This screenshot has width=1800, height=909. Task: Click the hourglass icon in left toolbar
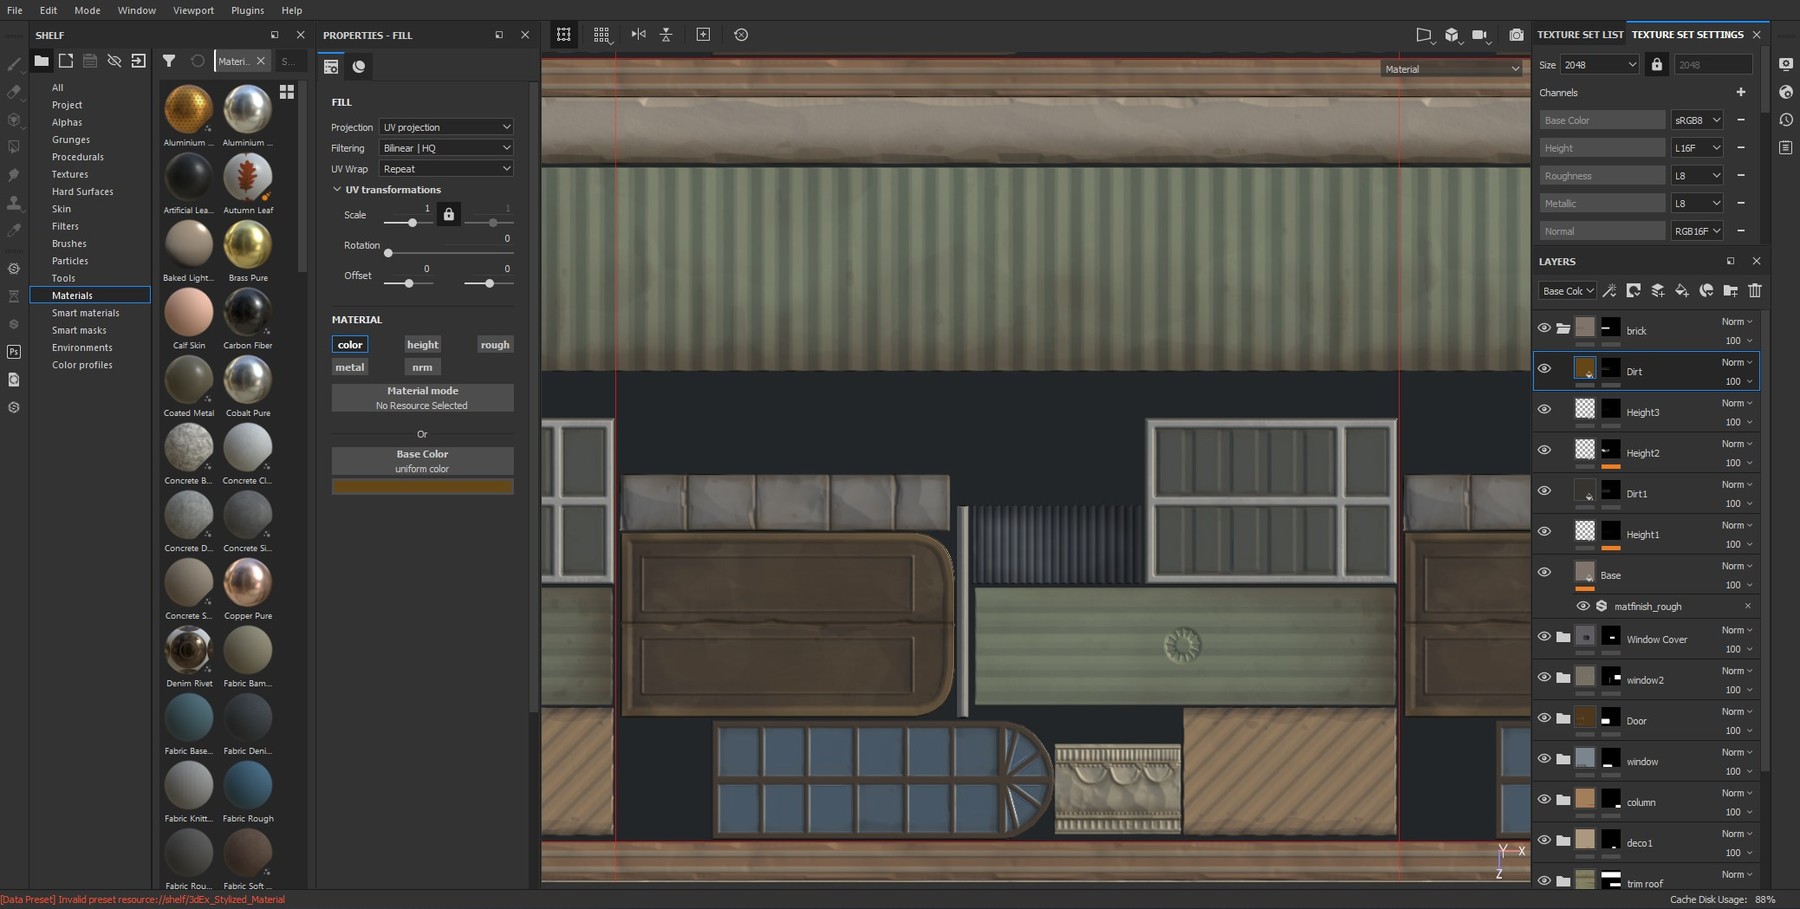14,296
